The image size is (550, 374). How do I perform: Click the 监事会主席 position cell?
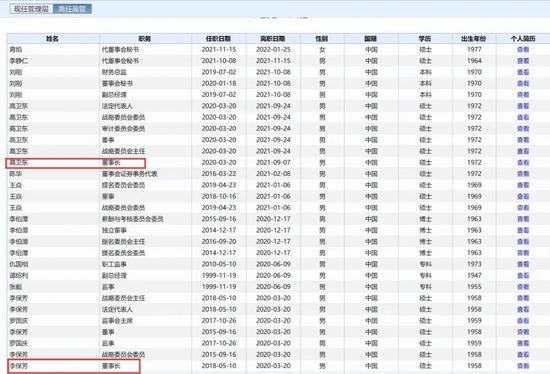click(x=118, y=321)
